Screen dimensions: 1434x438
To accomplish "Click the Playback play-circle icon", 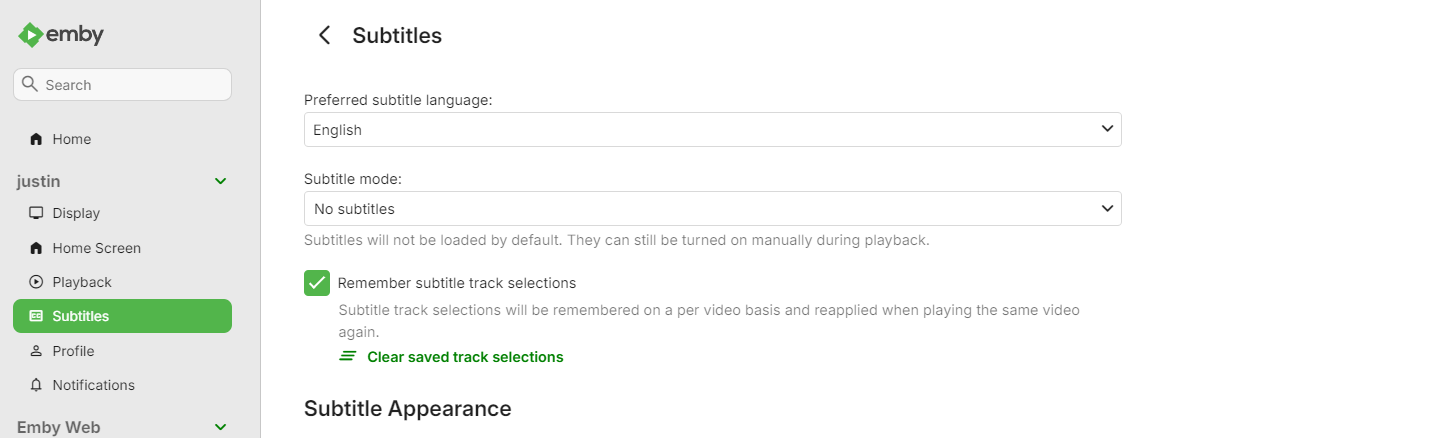I will click(37, 282).
